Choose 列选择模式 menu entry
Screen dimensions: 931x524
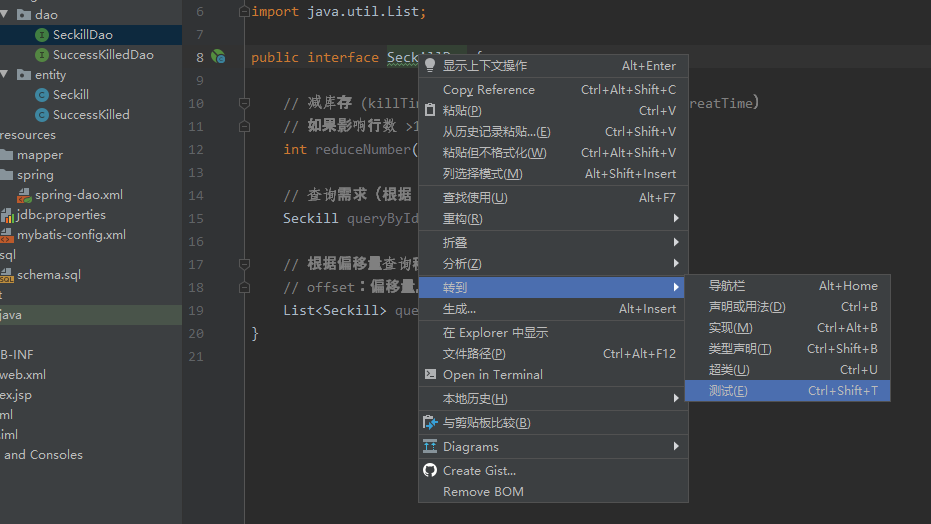coord(553,174)
